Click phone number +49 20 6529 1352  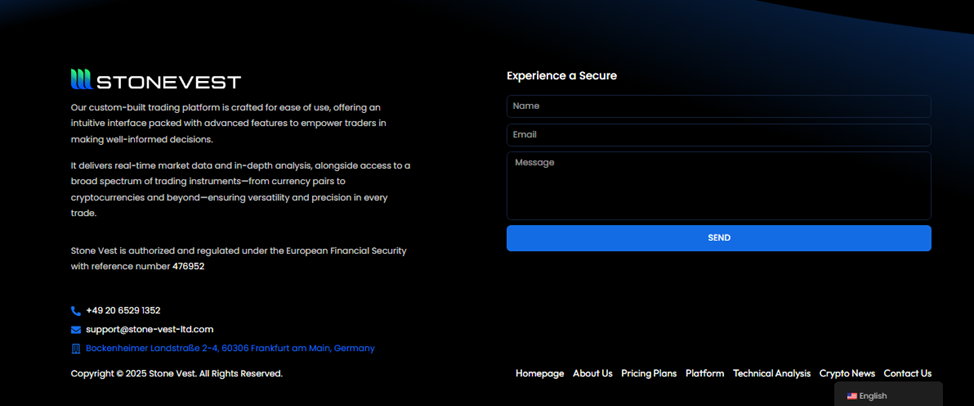(123, 311)
